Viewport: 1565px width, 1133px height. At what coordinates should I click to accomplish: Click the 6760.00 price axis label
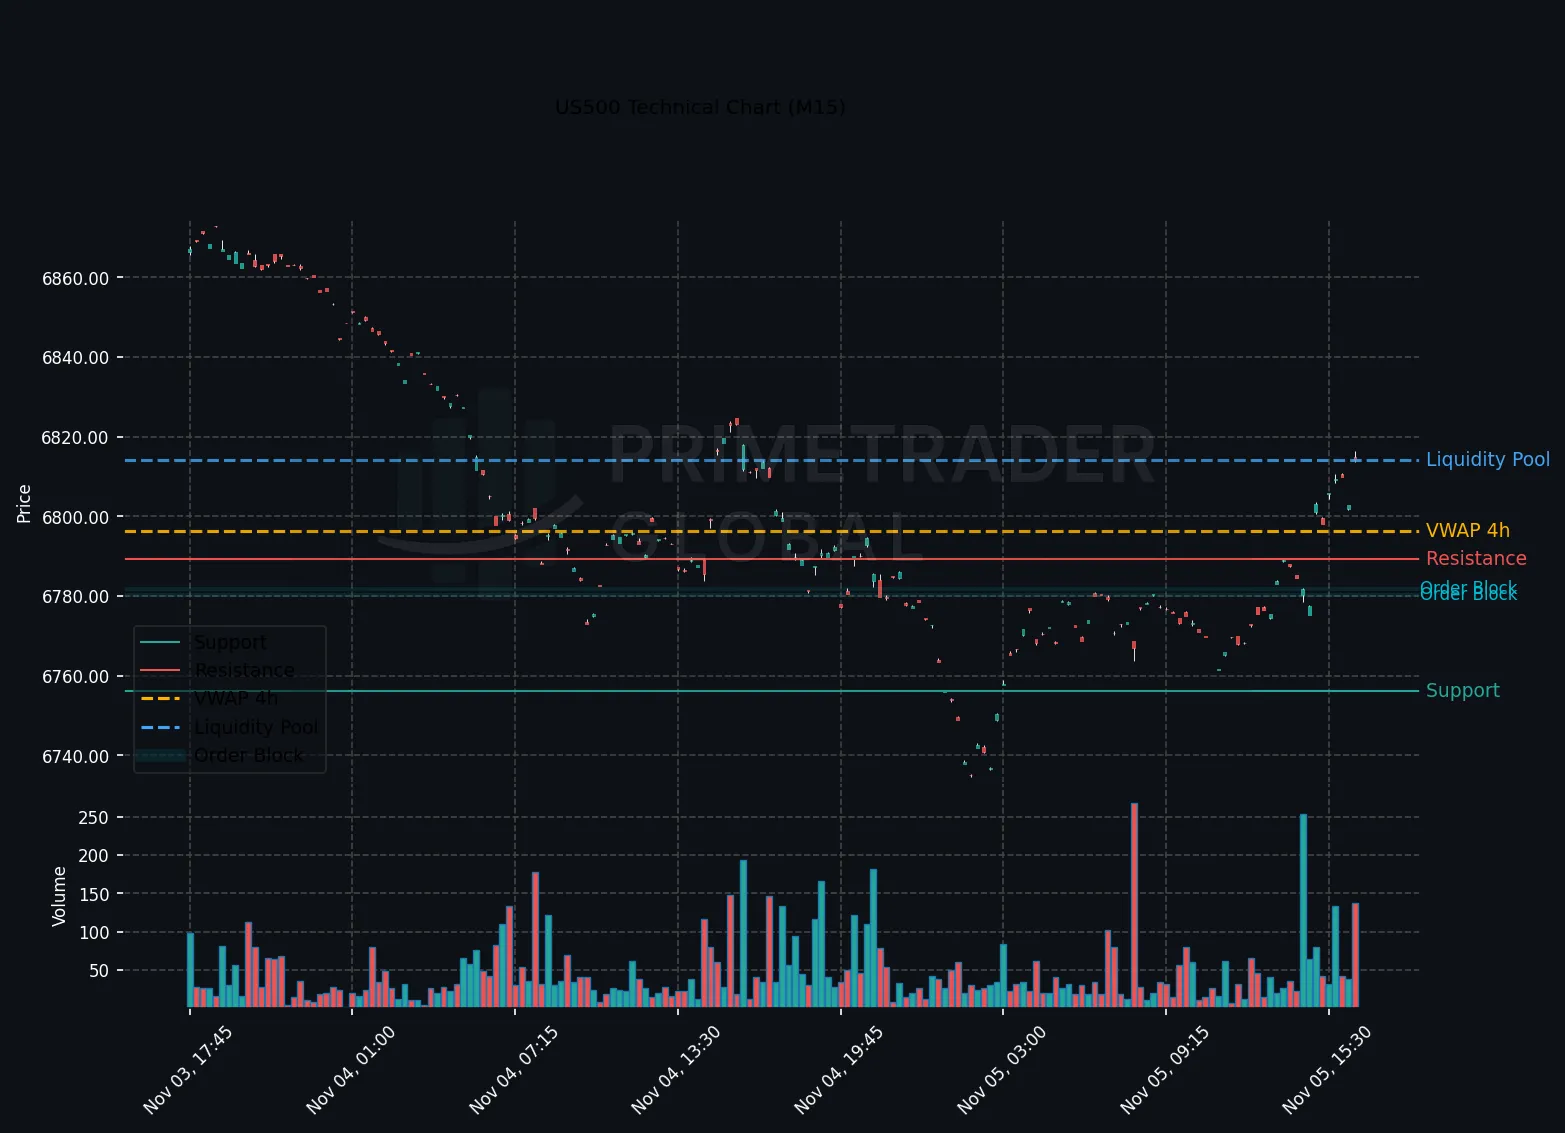tap(75, 677)
